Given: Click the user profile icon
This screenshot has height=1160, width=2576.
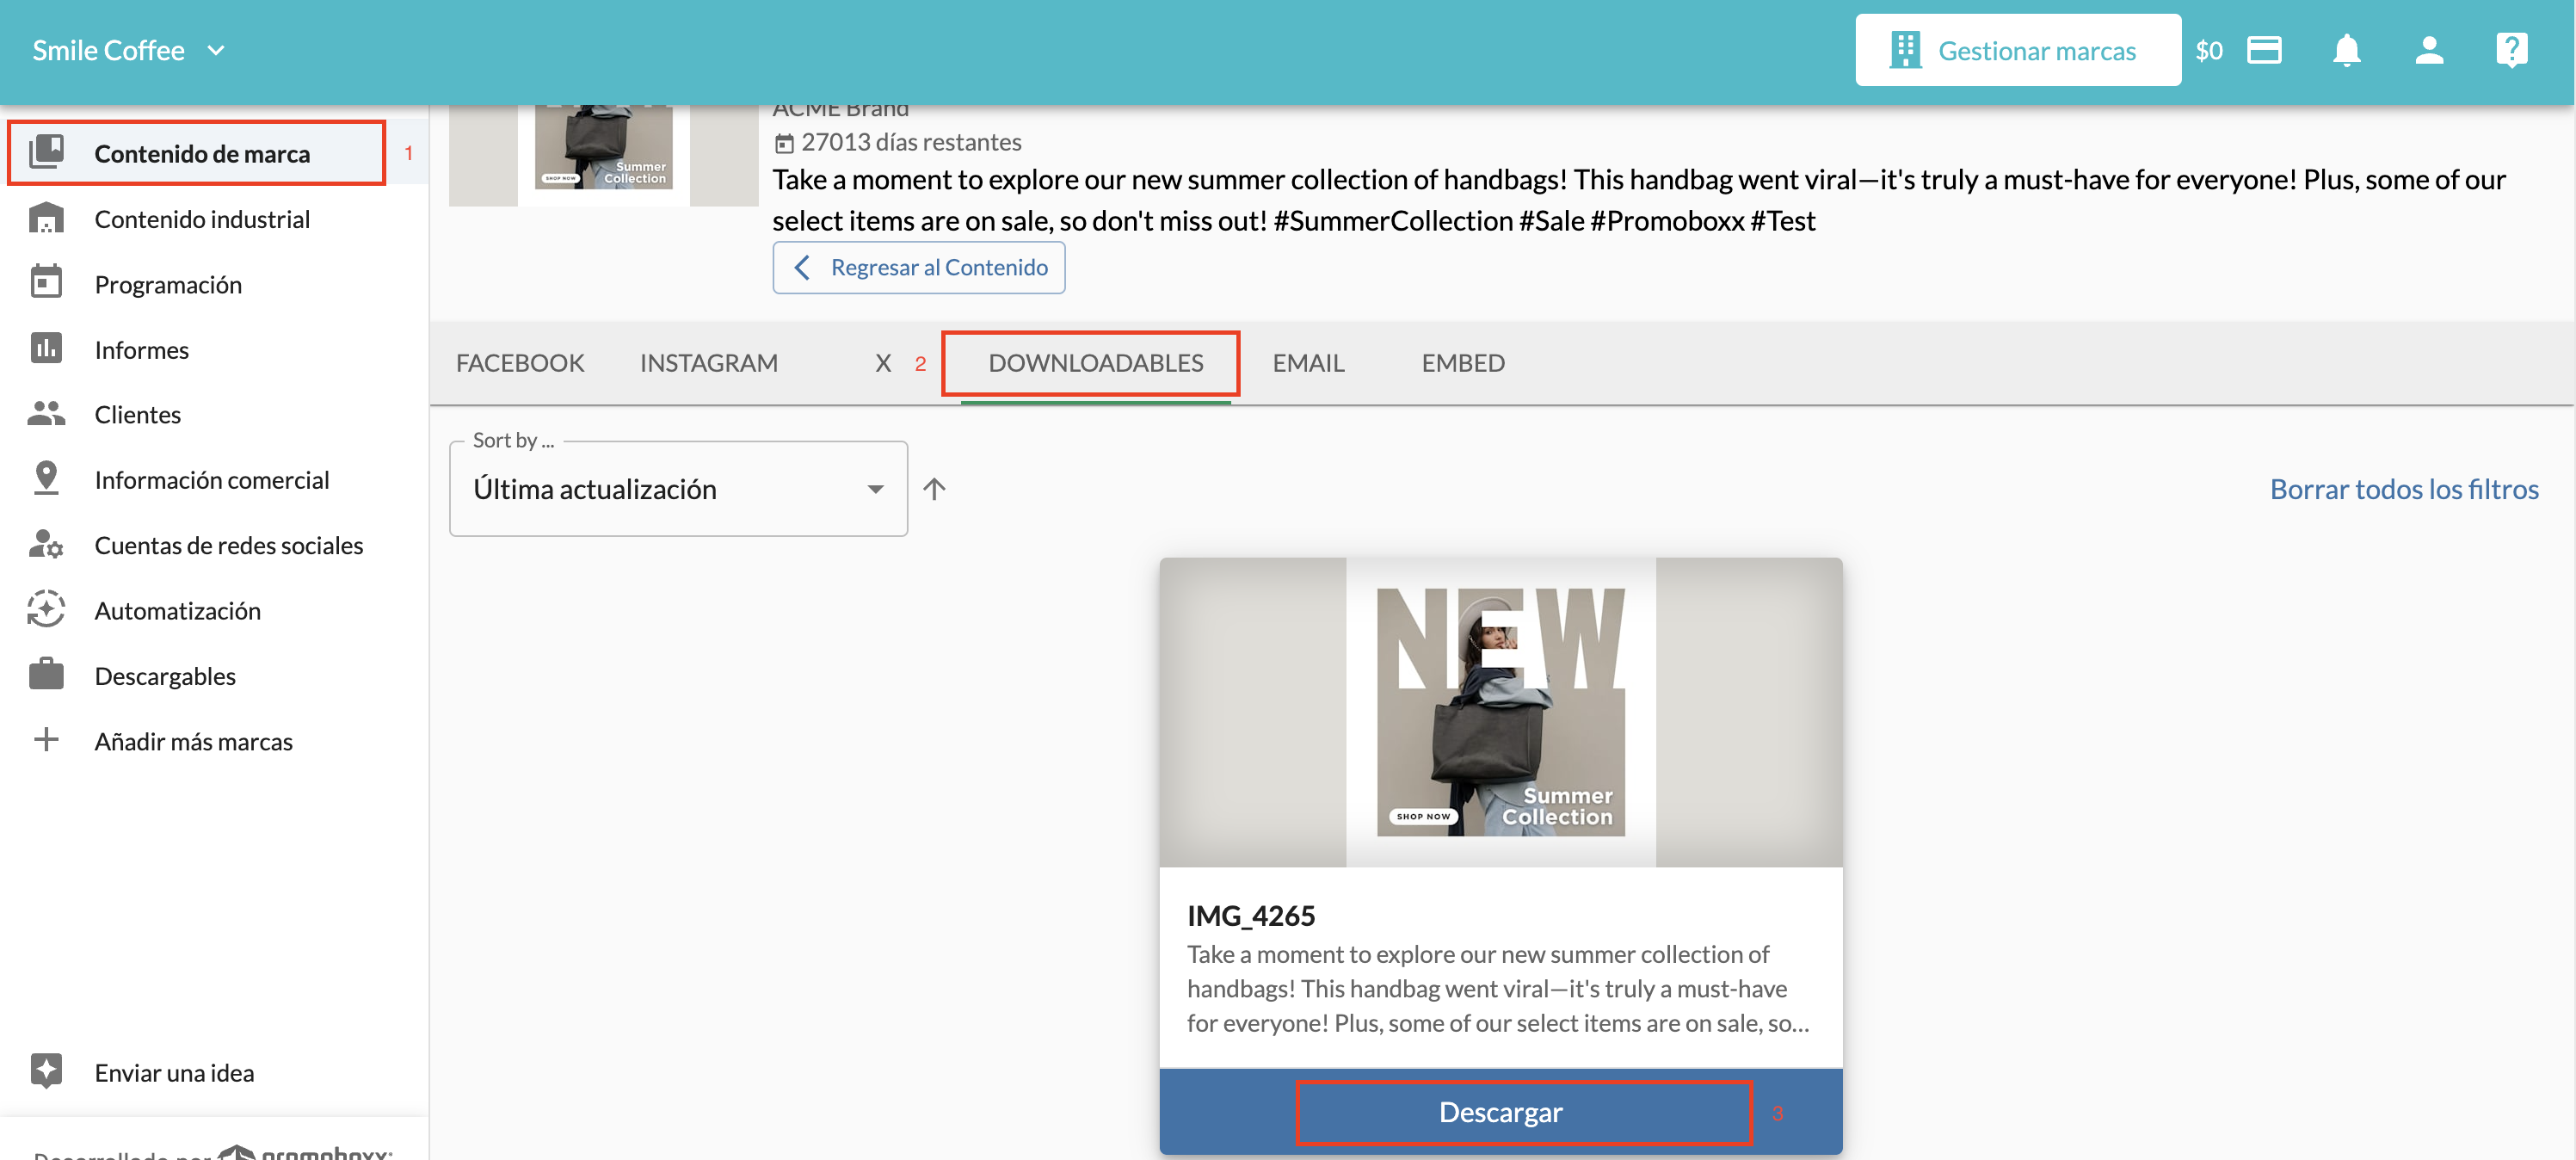Looking at the screenshot, I should (2429, 50).
